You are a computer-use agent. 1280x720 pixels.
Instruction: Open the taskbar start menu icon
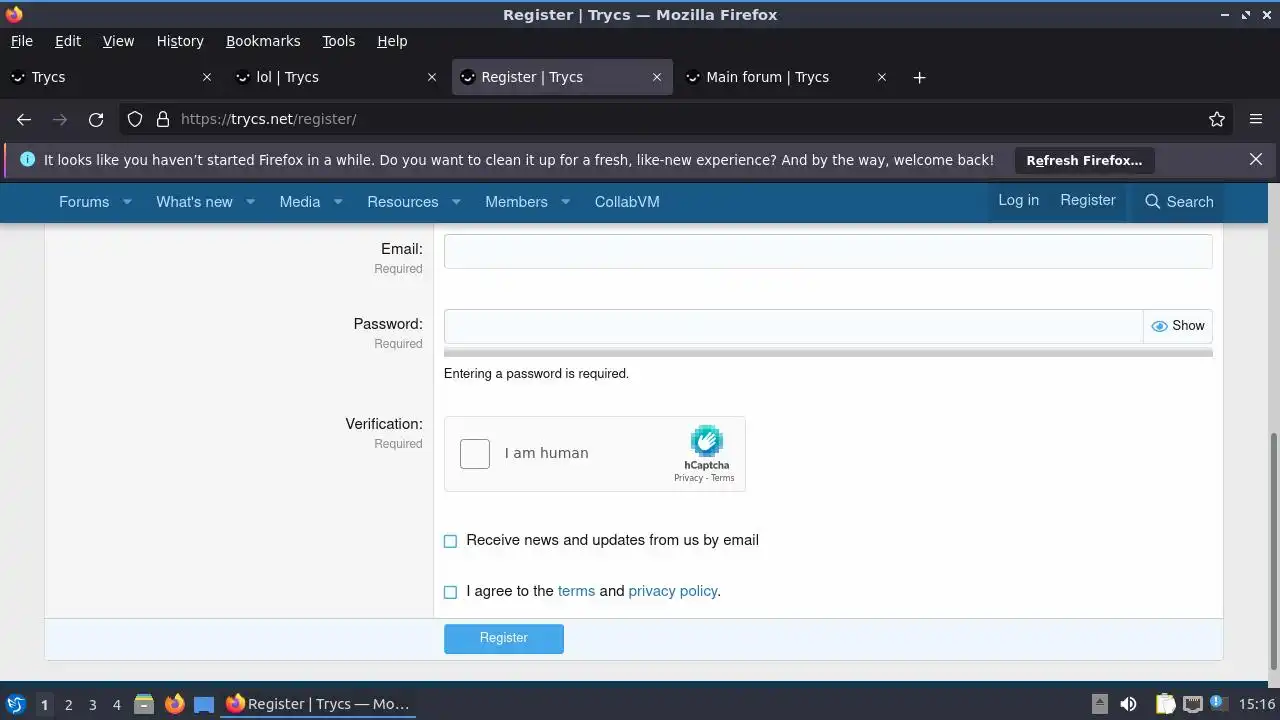pyautogui.click(x=16, y=704)
